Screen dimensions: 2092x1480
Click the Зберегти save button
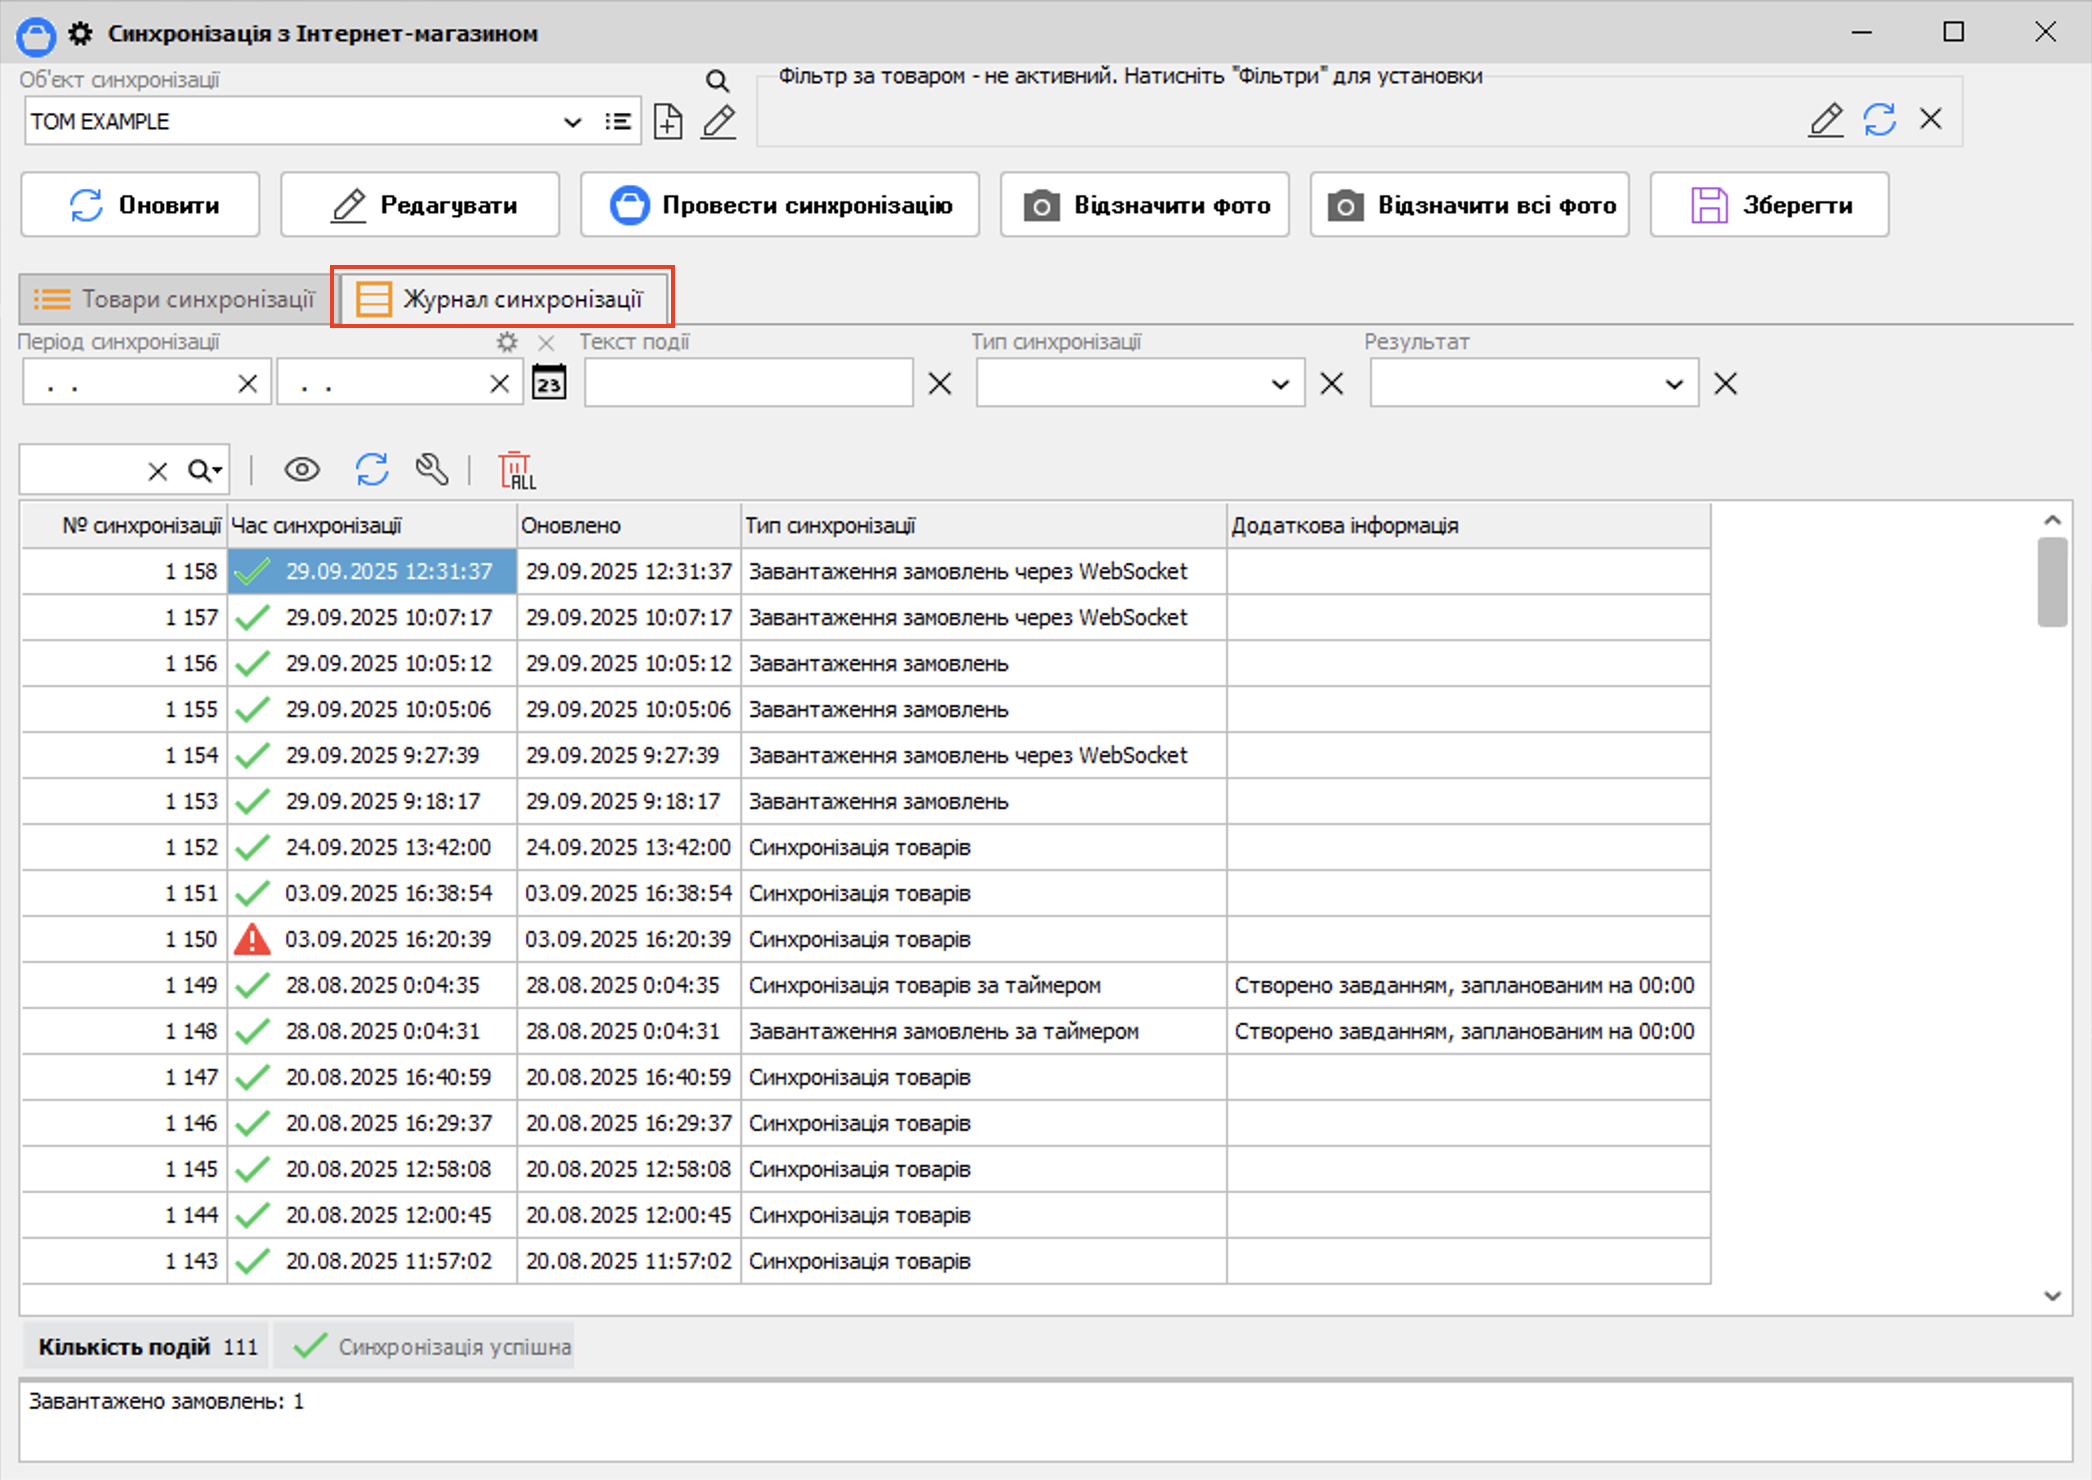click(1769, 205)
